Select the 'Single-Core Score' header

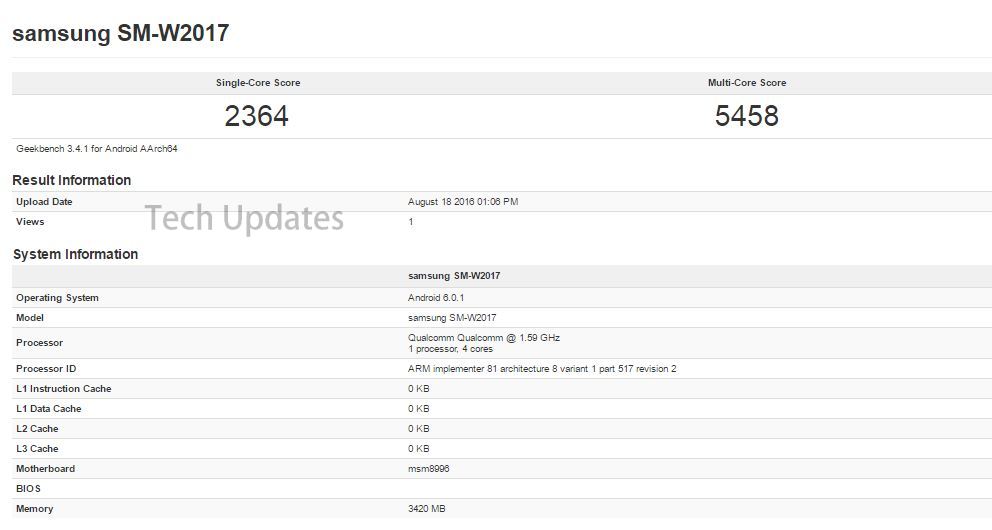pos(258,83)
